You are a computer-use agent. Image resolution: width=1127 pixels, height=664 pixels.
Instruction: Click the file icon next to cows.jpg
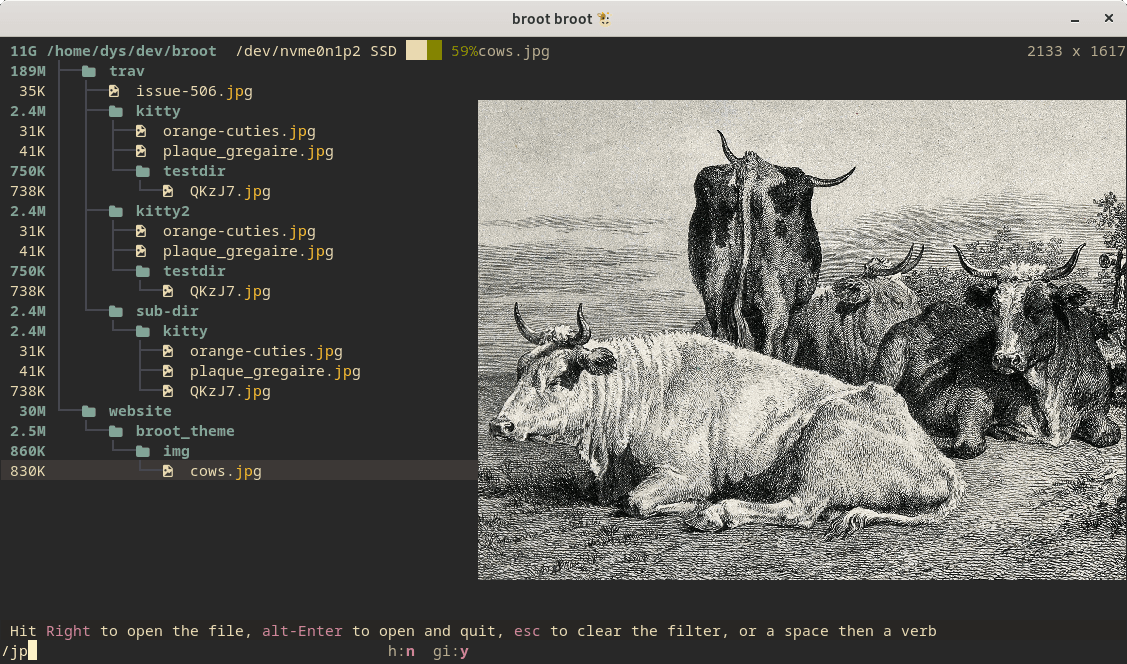click(x=168, y=471)
